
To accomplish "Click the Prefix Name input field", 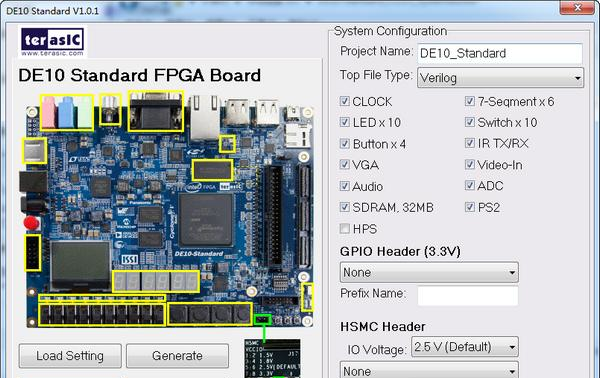I will [468, 295].
